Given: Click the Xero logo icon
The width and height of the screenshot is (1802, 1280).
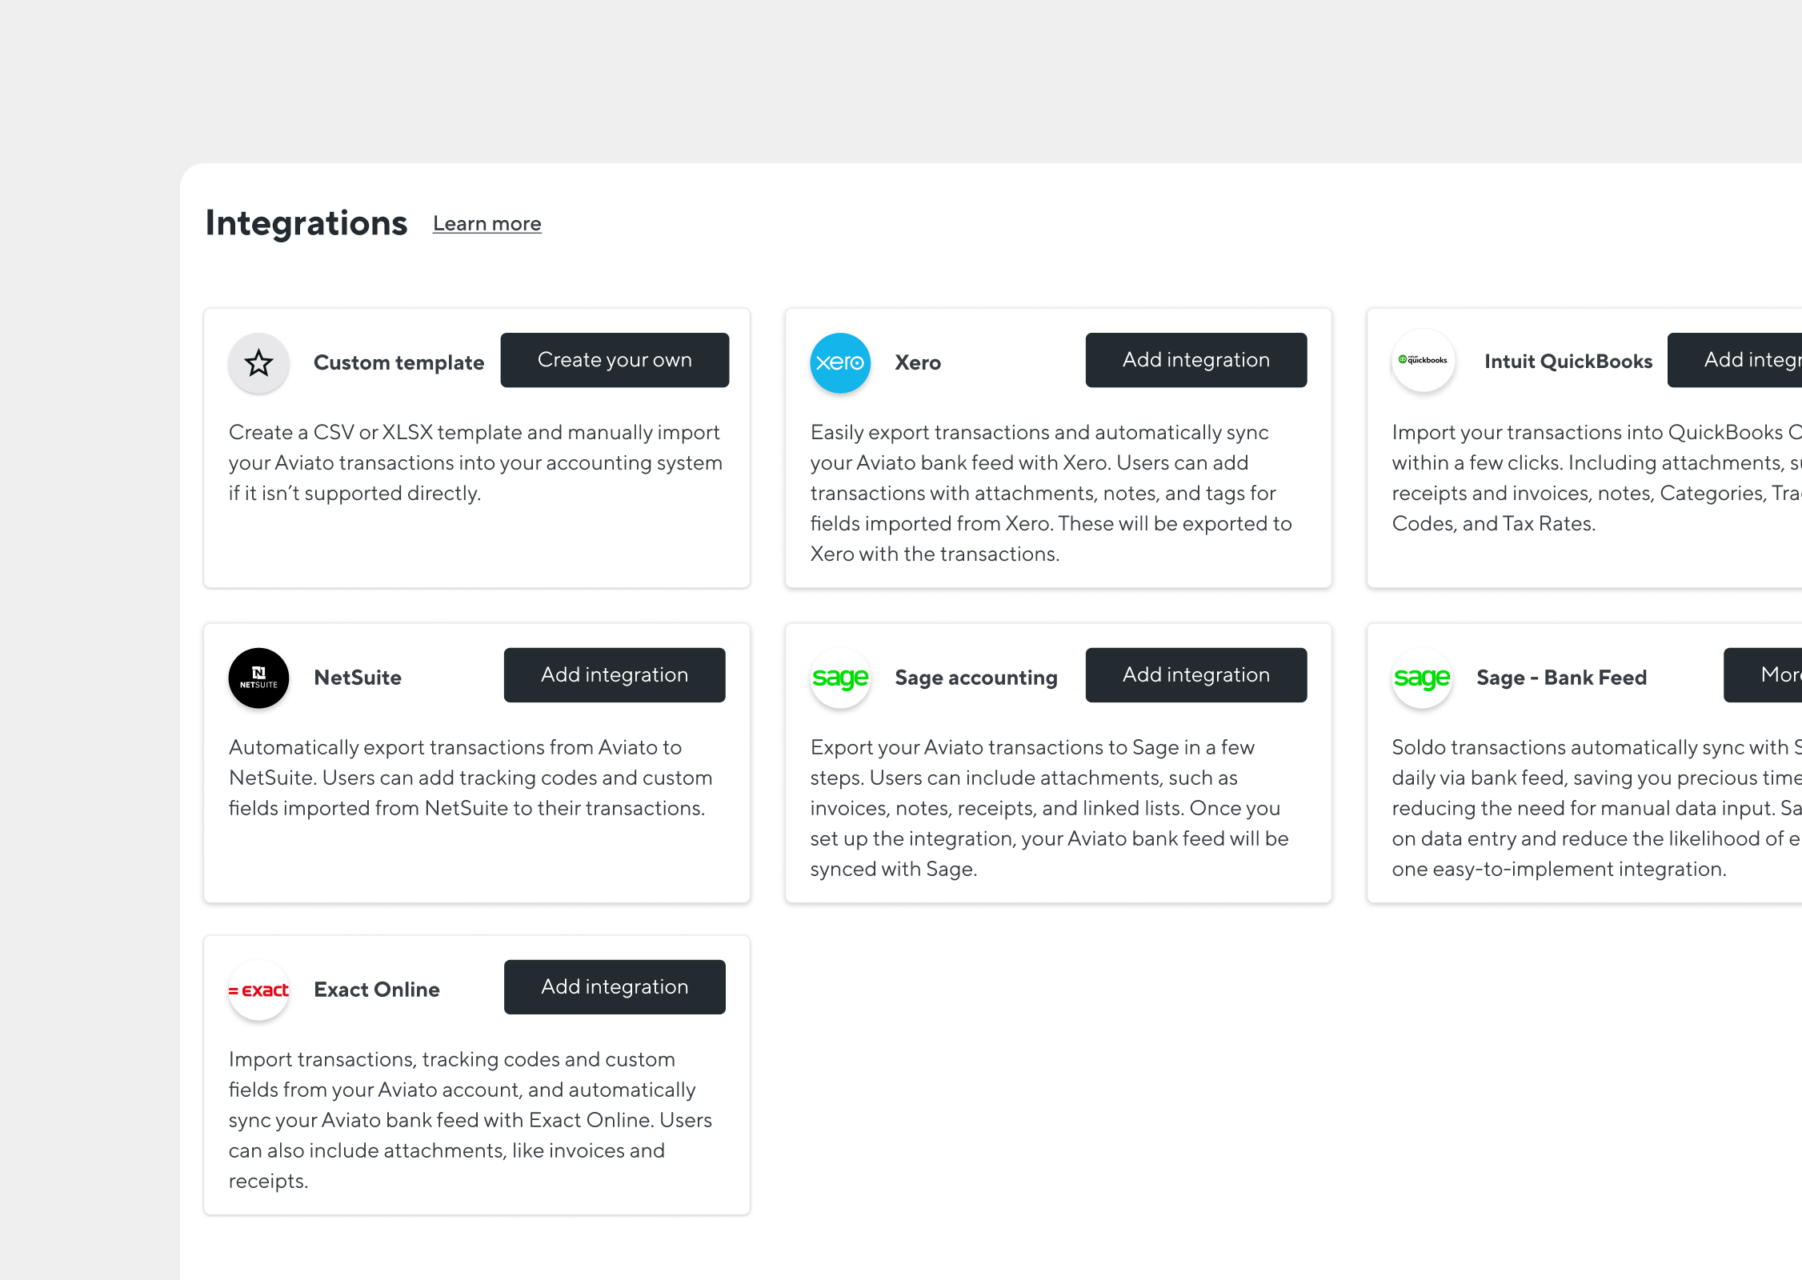Looking at the screenshot, I should 840,362.
